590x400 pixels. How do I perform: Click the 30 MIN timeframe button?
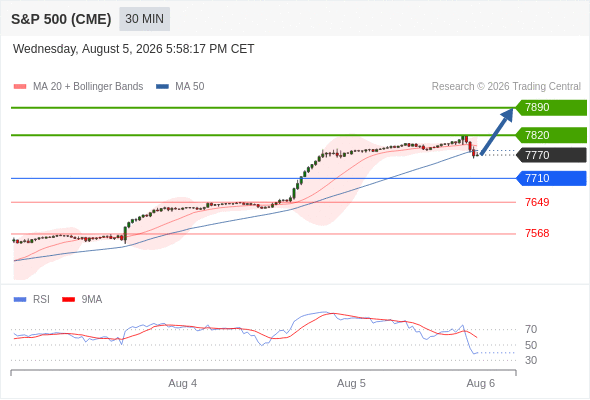click(144, 19)
